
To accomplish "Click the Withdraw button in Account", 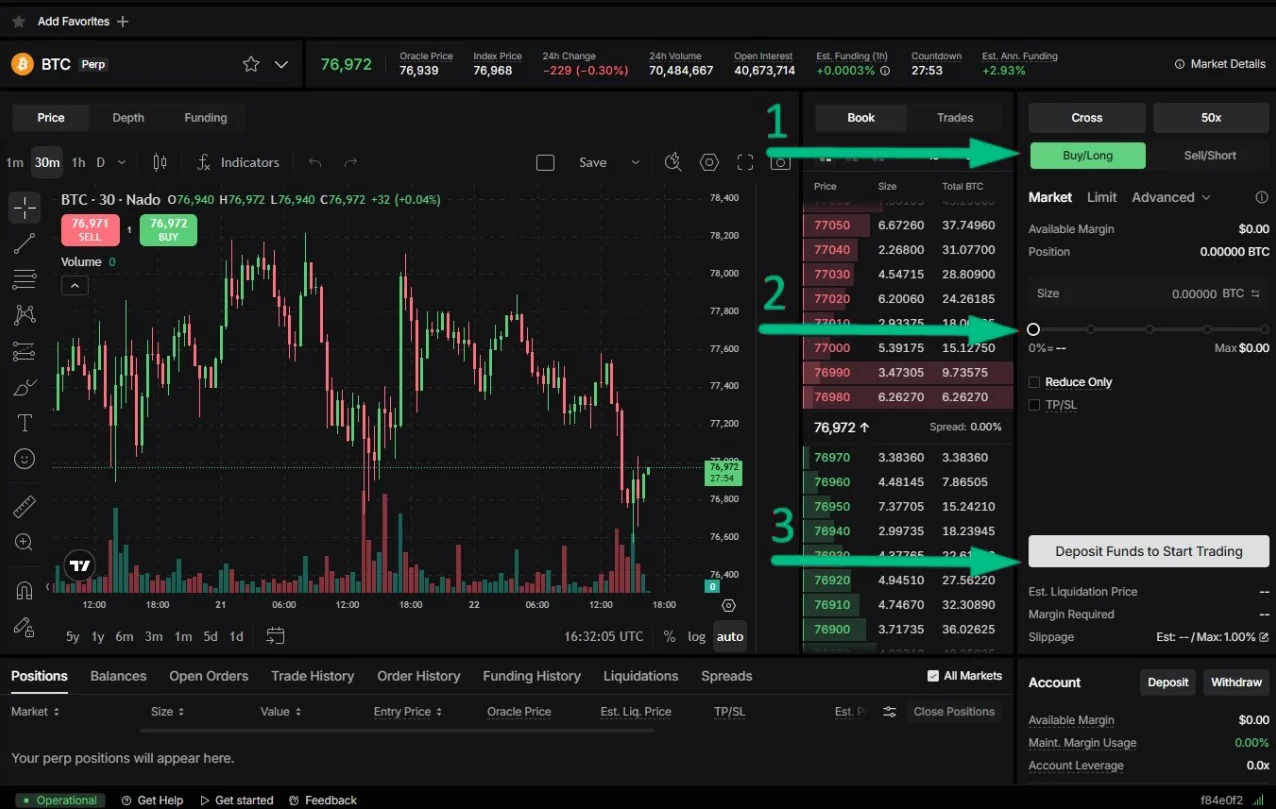I will coord(1236,682).
